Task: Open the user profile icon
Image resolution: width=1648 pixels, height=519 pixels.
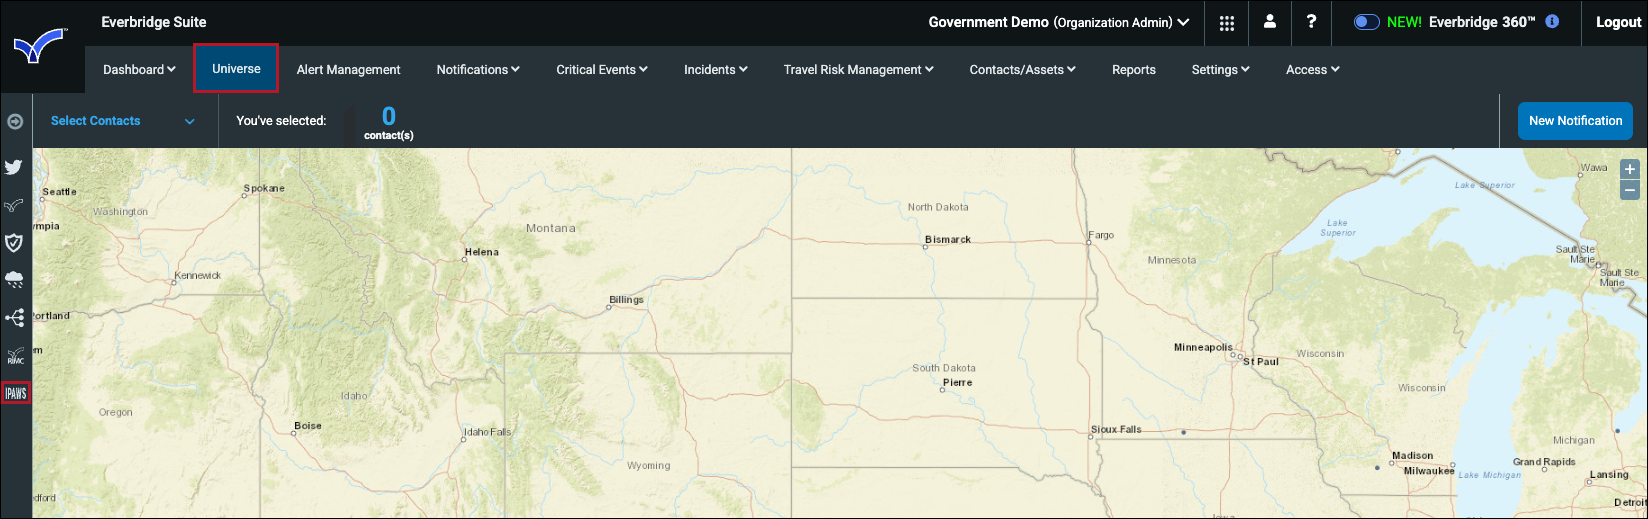Action: click(x=1270, y=21)
